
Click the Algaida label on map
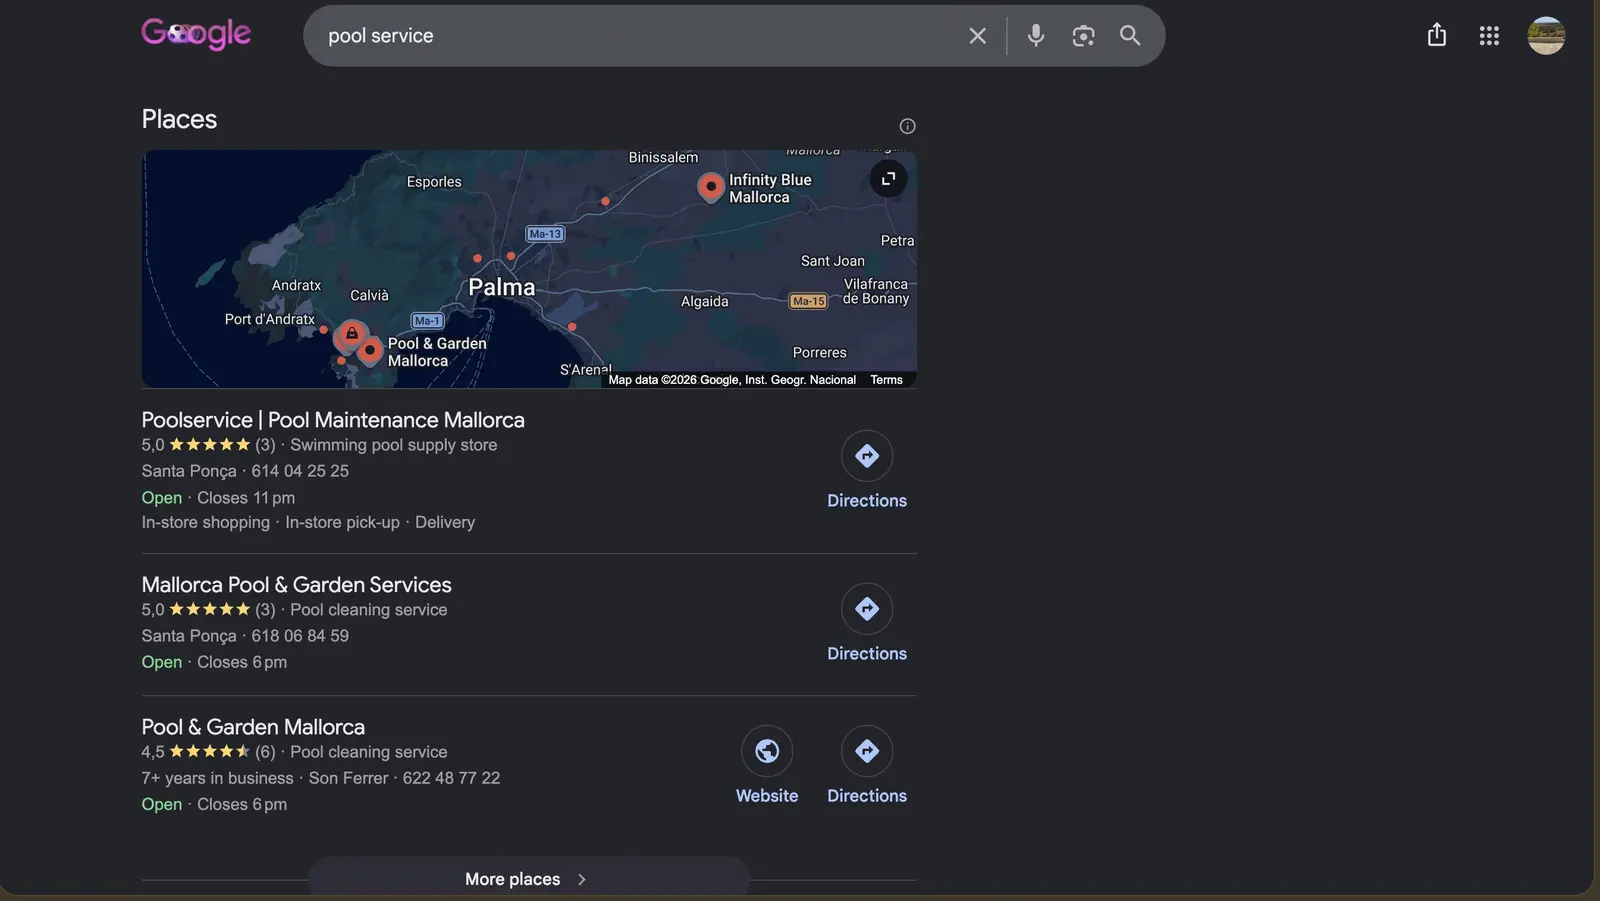click(x=705, y=302)
